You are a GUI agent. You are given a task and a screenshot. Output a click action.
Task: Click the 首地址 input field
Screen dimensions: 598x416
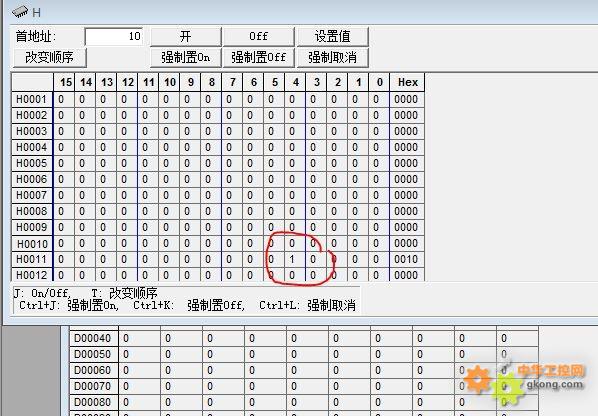114,37
